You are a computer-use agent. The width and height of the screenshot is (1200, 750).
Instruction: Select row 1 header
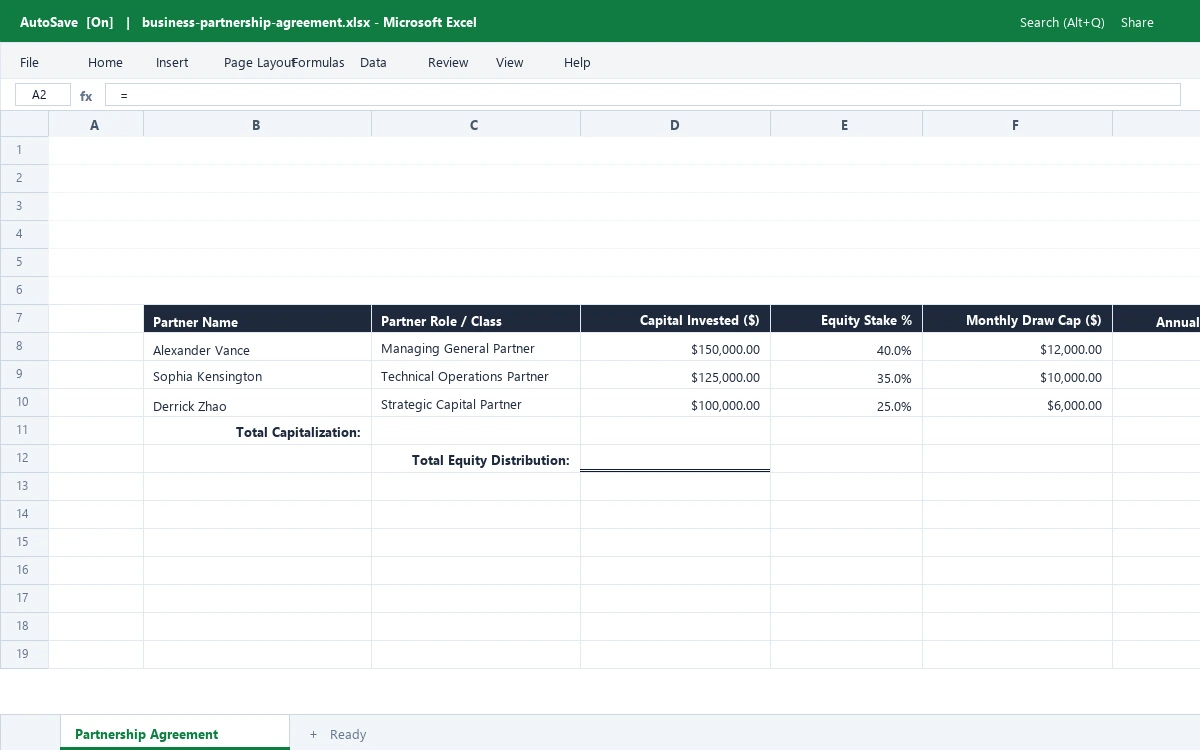click(x=24, y=150)
